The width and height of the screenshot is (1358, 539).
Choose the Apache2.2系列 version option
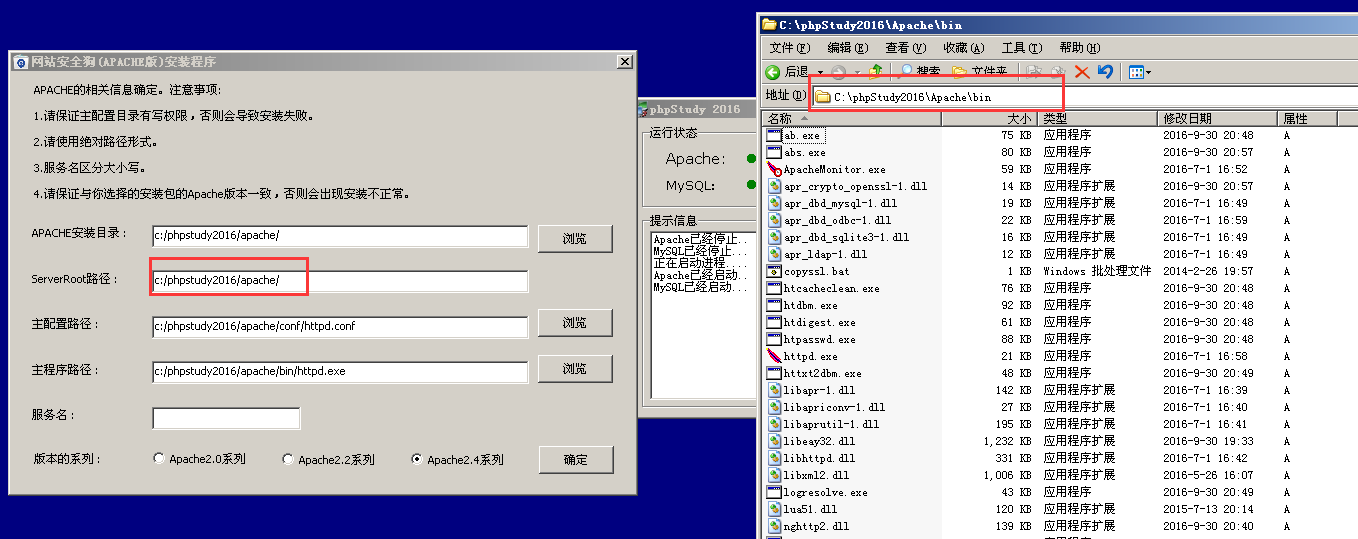(x=288, y=459)
